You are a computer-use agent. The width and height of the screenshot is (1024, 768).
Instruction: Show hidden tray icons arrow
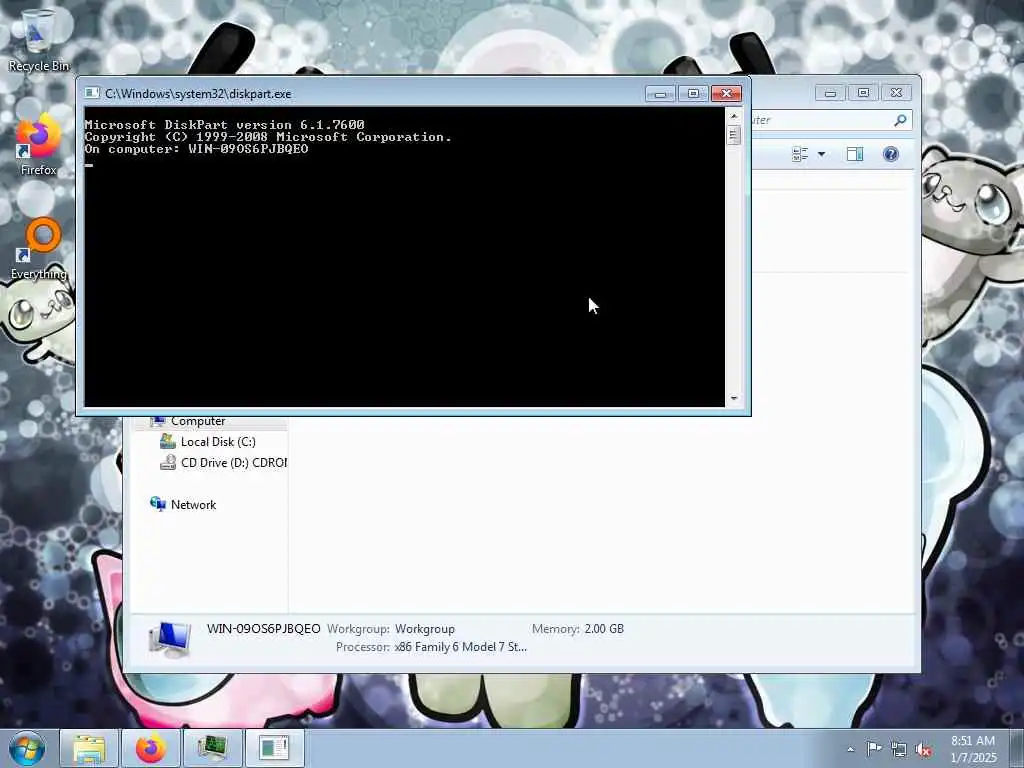(850, 749)
